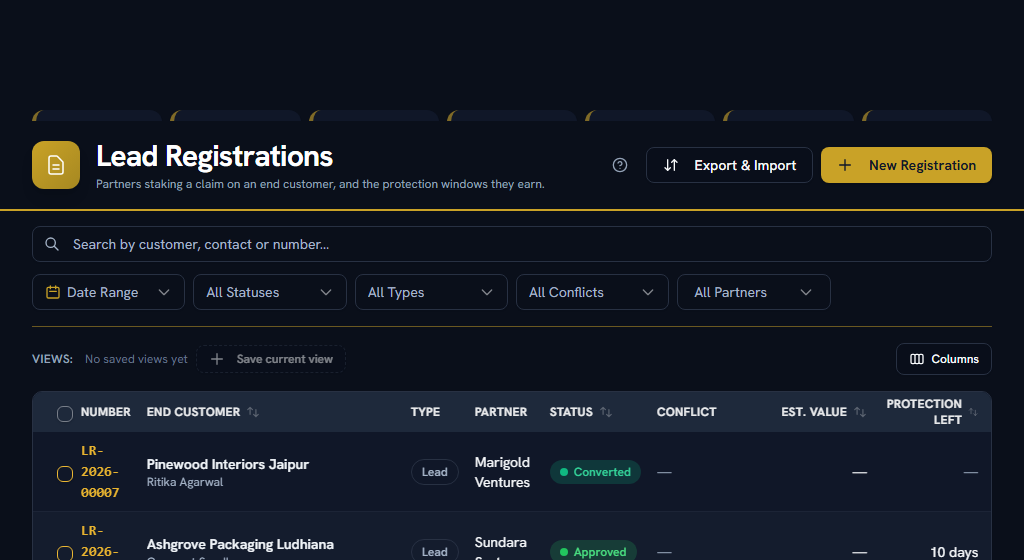Screen dimensions: 1024x560
Task: Check the Ashgrove Packaging Ludhiana row checkbox
Action: [65, 553]
